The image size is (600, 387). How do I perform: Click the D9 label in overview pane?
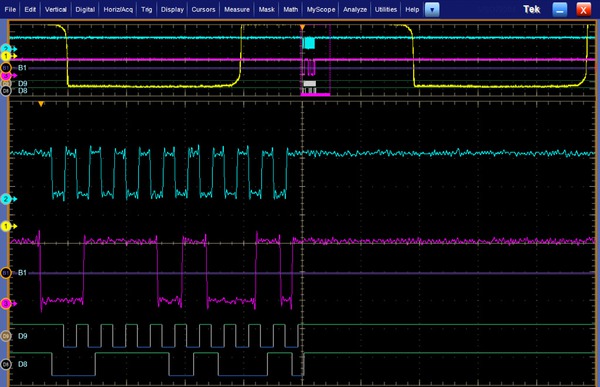(x=23, y=83)
